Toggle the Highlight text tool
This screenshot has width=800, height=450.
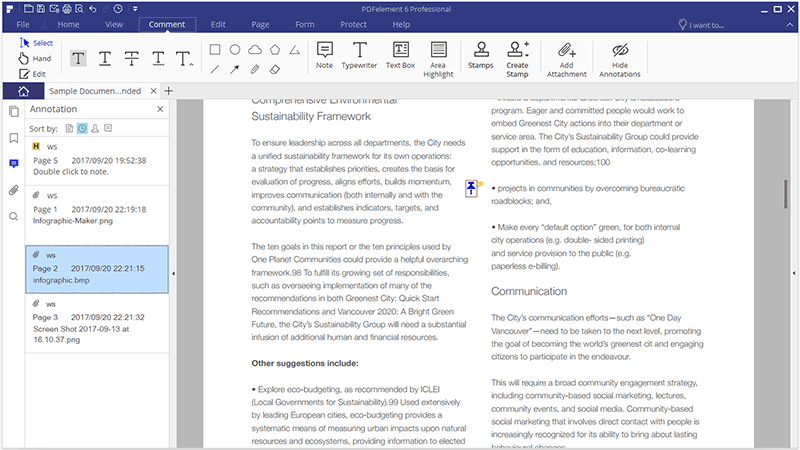click(x=78, y=59)
